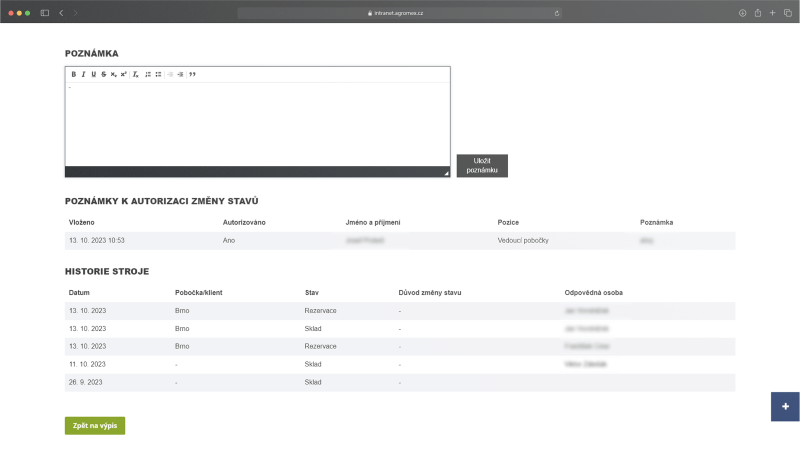
Task: Click the remove formatting icon
Action: (136, 74)
